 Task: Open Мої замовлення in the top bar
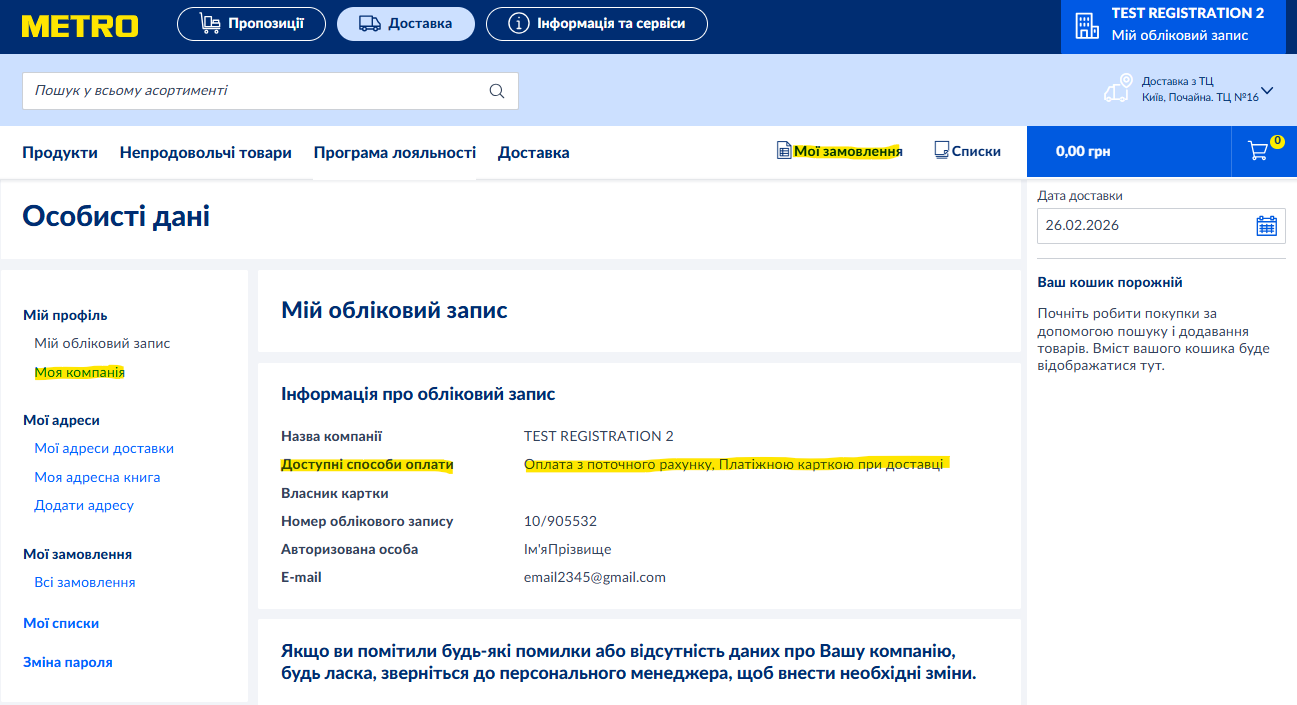pos(848,151)
